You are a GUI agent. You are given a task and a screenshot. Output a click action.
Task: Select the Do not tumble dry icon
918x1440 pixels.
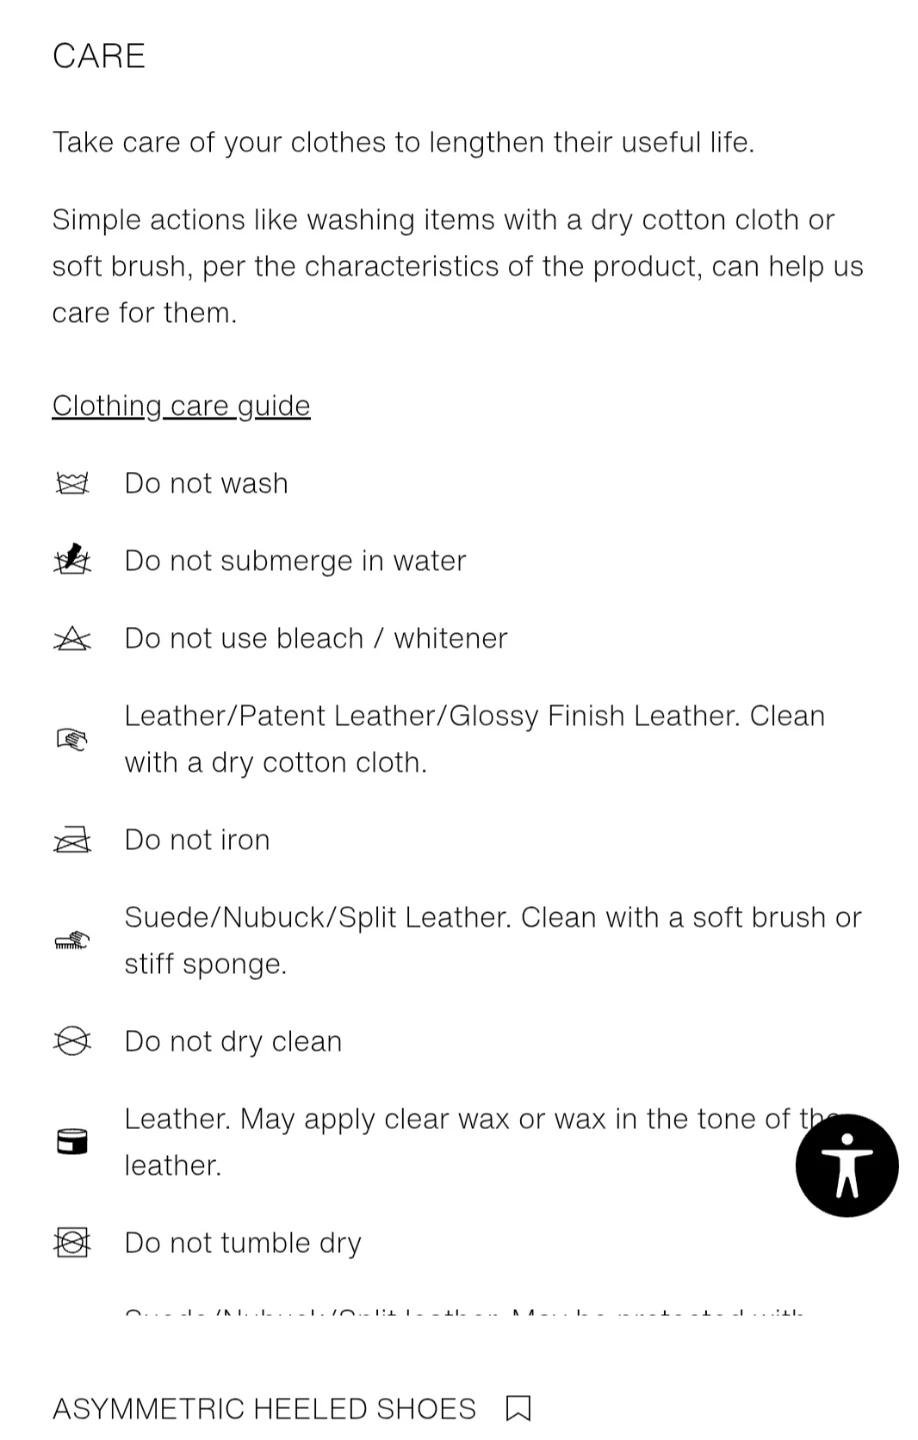tap(72, 1243)
